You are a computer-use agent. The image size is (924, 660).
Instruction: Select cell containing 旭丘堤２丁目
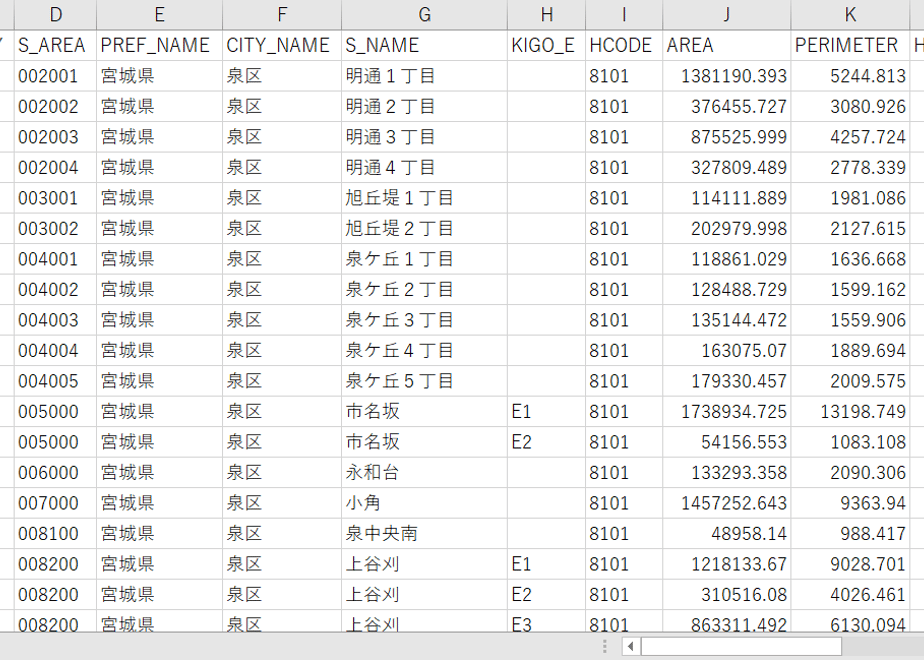pos(424,229)
